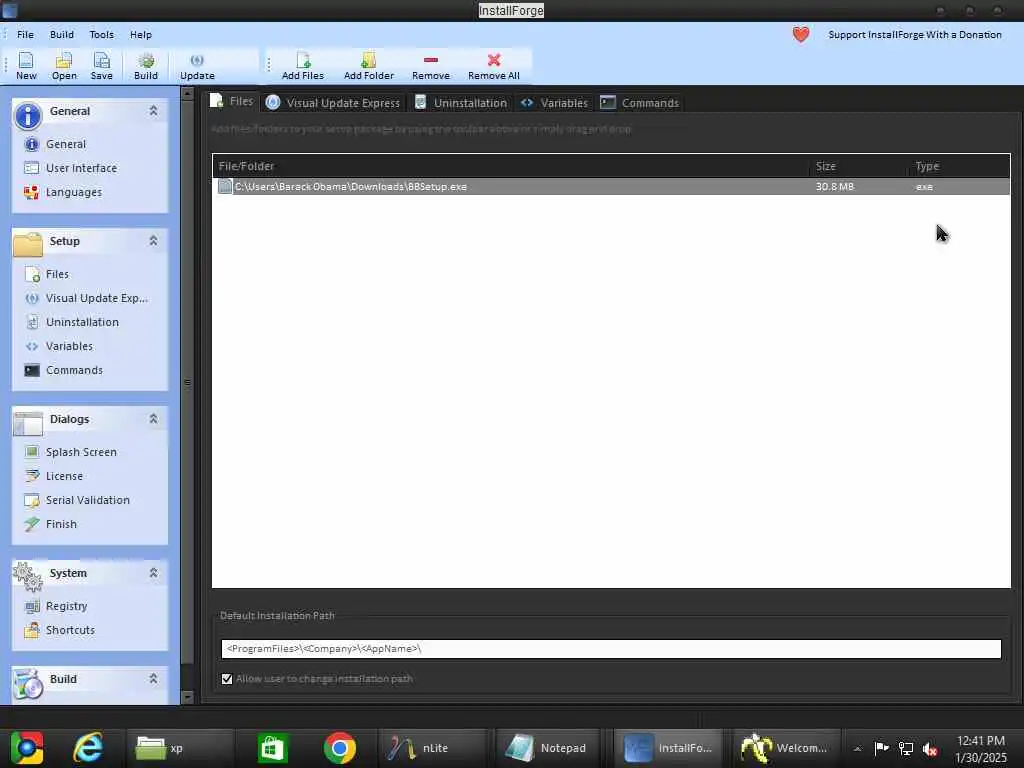Open the File menu
The image size is (1024, 768).
pos(25,35)
